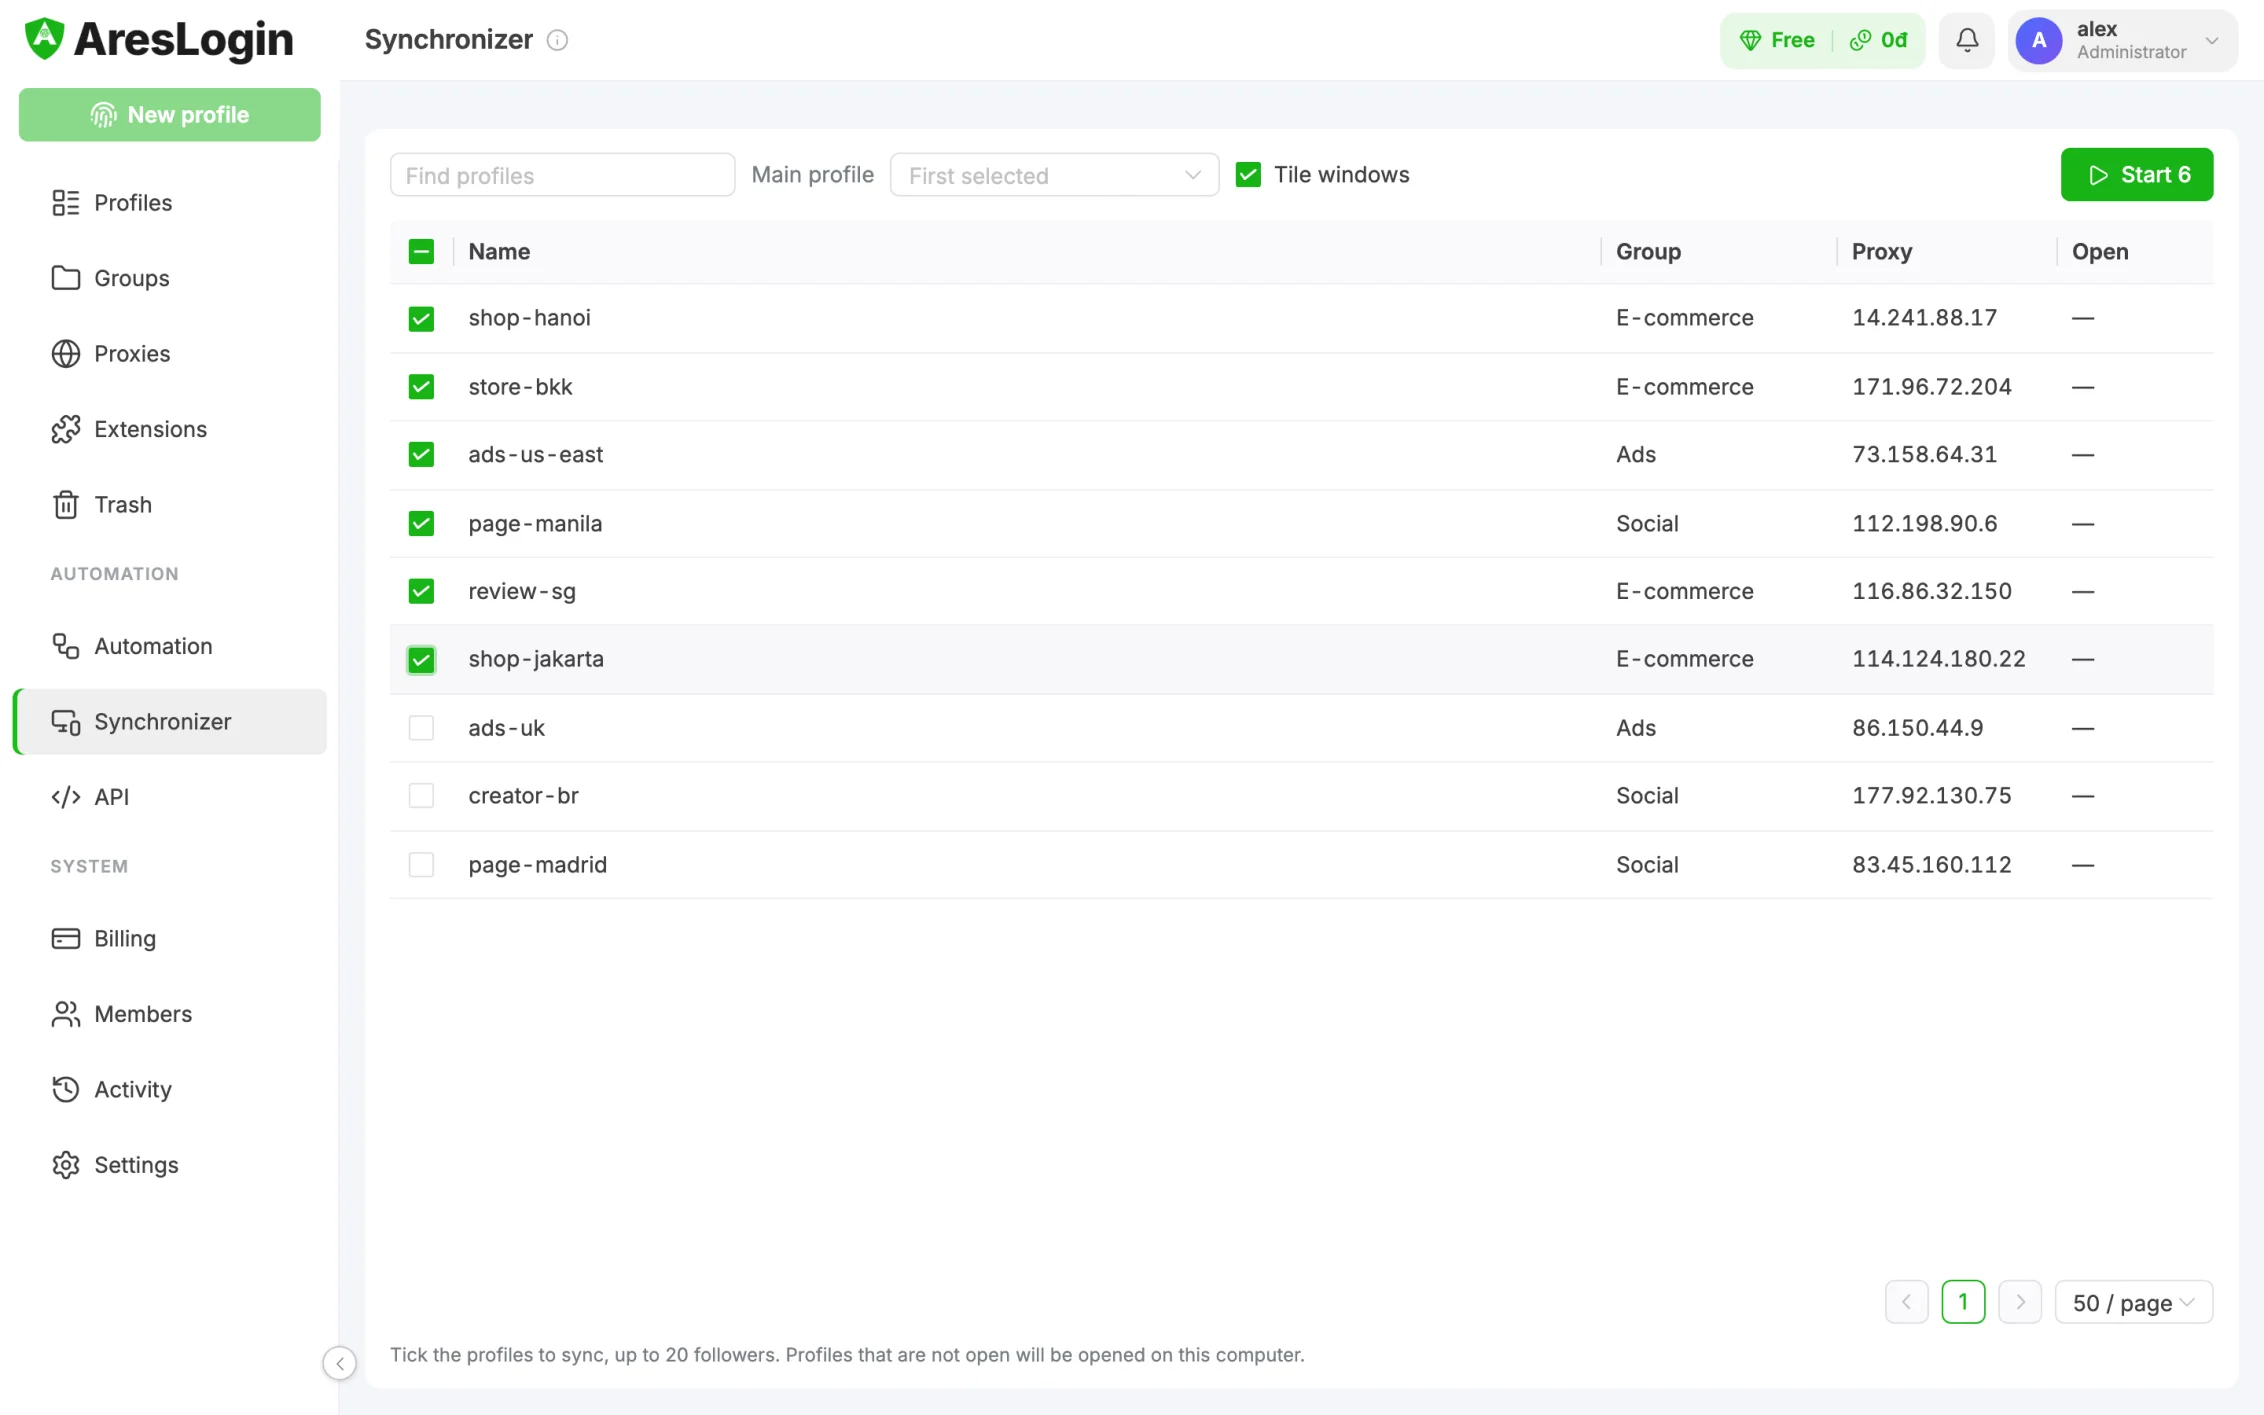Viewport: 2264px width, 1415px height.
Task: Open Activity history icon in sidebar
Action: [x=66, y=1089]
